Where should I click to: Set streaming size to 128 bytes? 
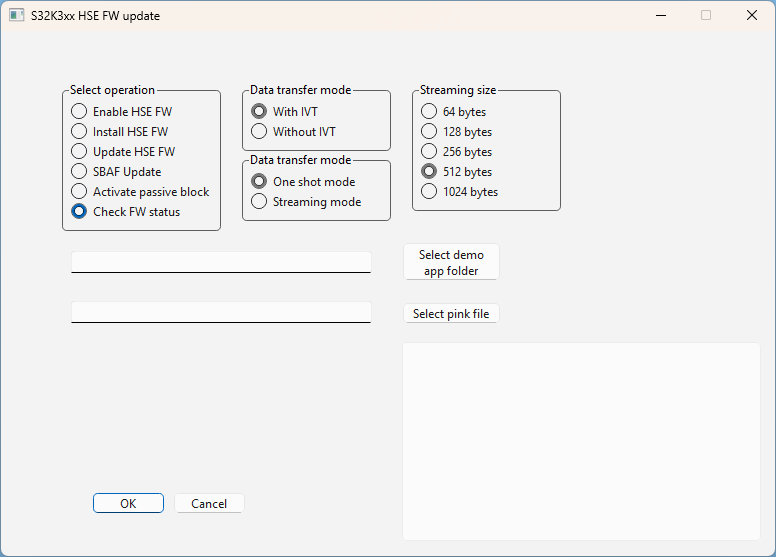[x=429, y=132]
